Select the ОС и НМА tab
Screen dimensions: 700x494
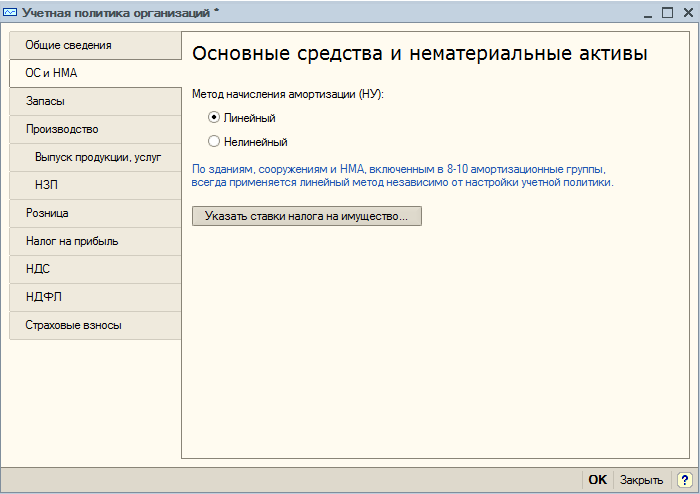pos(95,73)
